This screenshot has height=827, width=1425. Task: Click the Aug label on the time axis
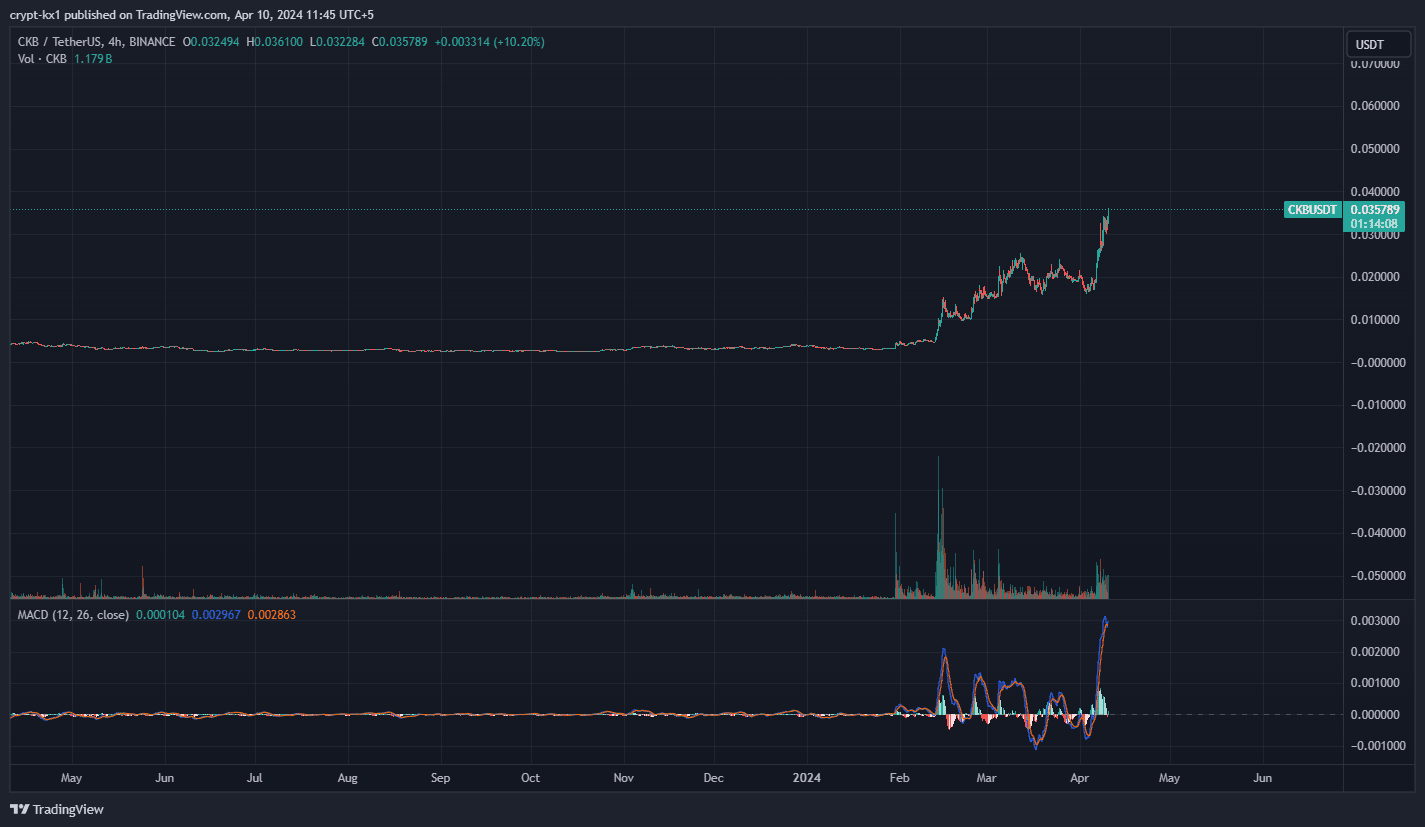pyautogui.click(x=348, y=777)
